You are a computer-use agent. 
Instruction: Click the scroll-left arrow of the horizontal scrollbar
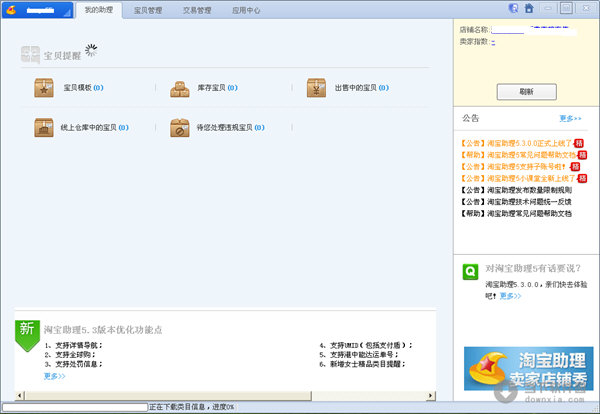click(20, 395)
